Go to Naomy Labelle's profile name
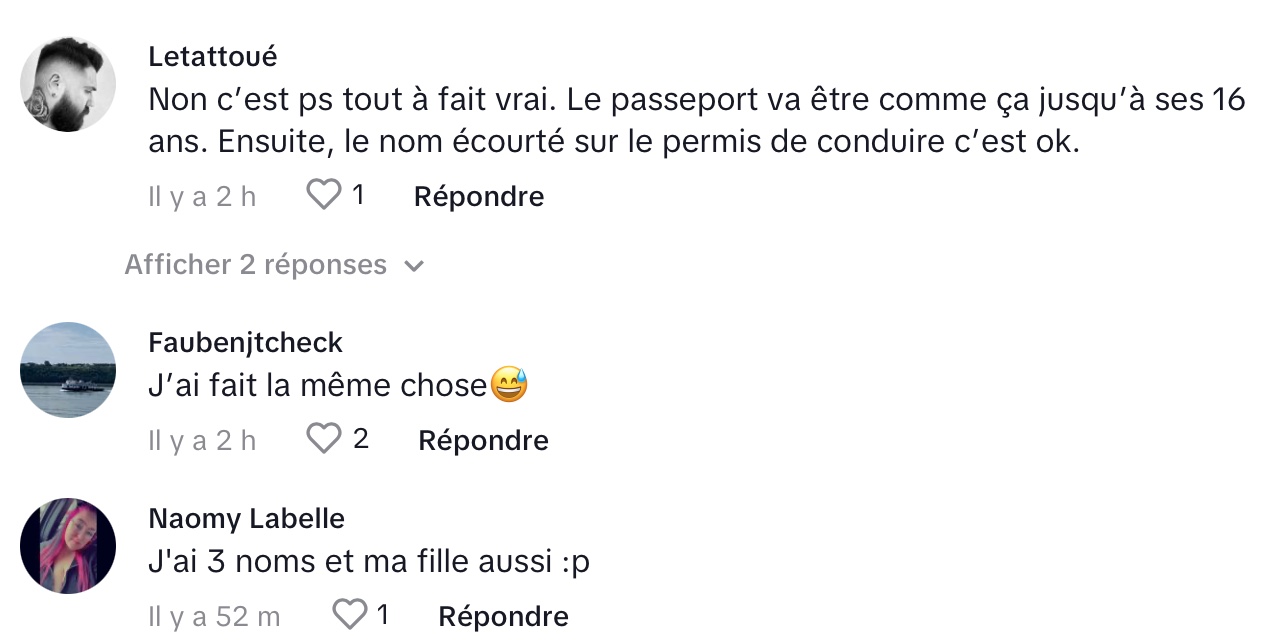 tap(246, 518)
